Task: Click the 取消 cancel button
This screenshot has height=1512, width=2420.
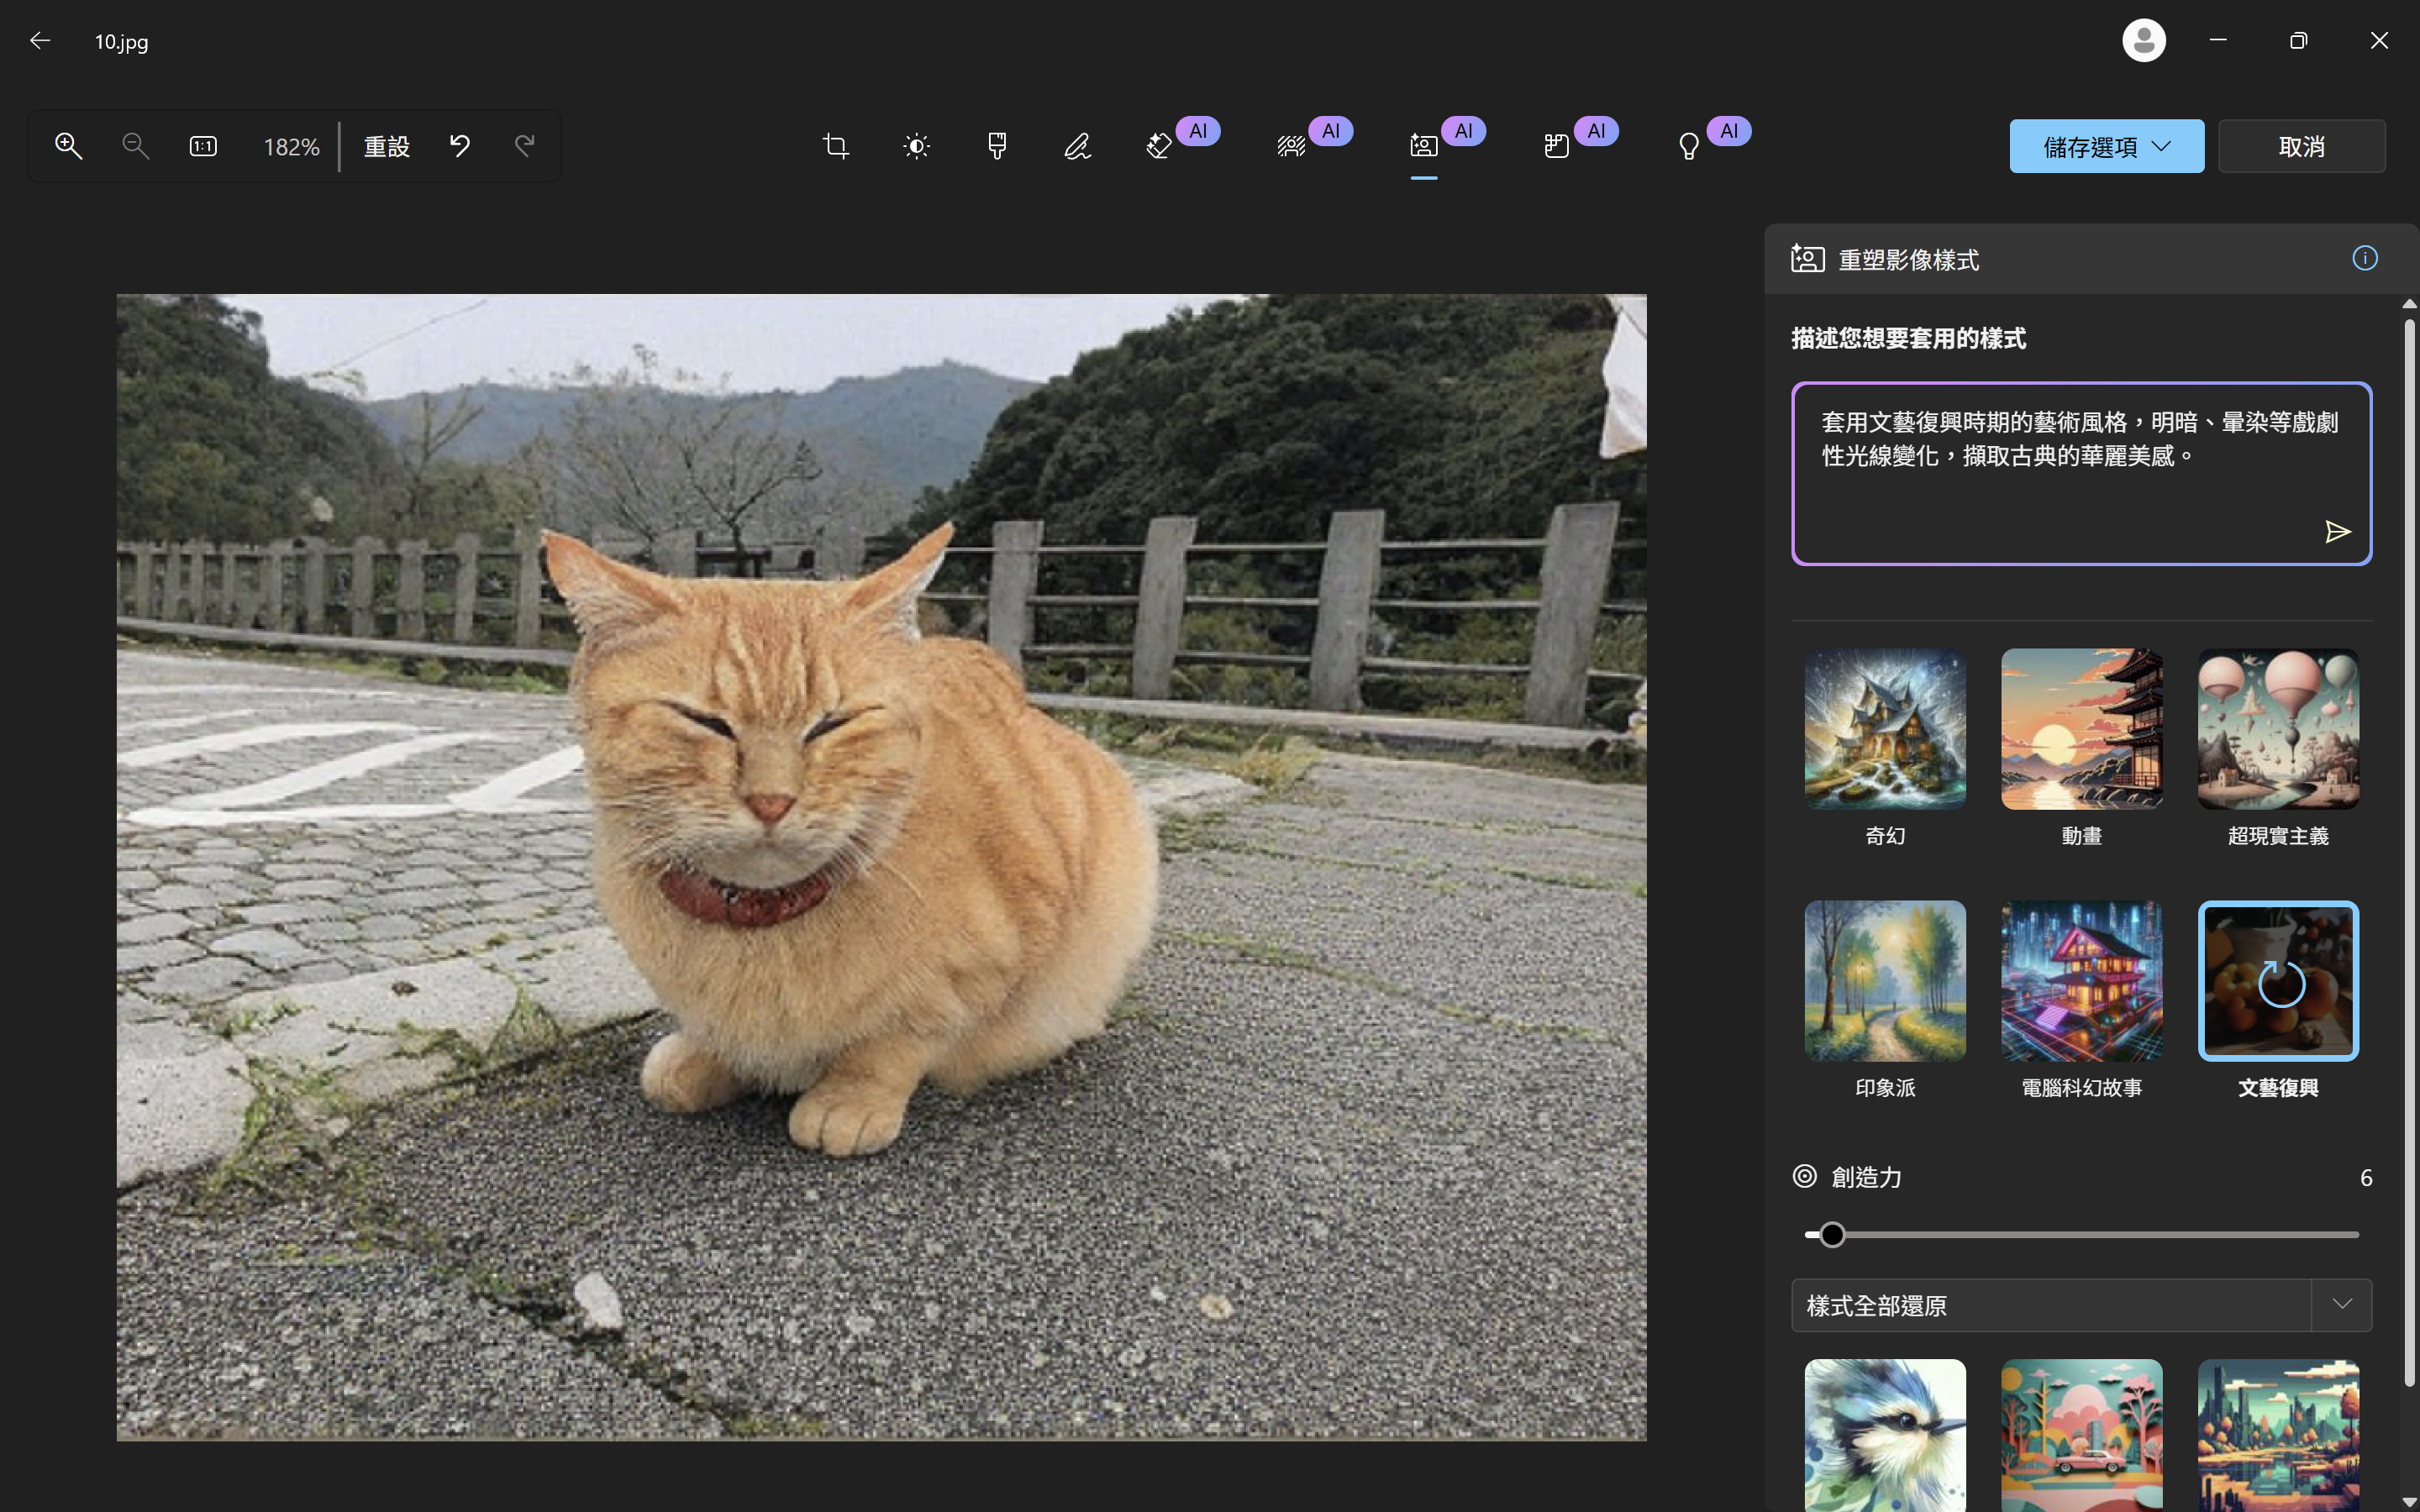Action: [2301, 146]
